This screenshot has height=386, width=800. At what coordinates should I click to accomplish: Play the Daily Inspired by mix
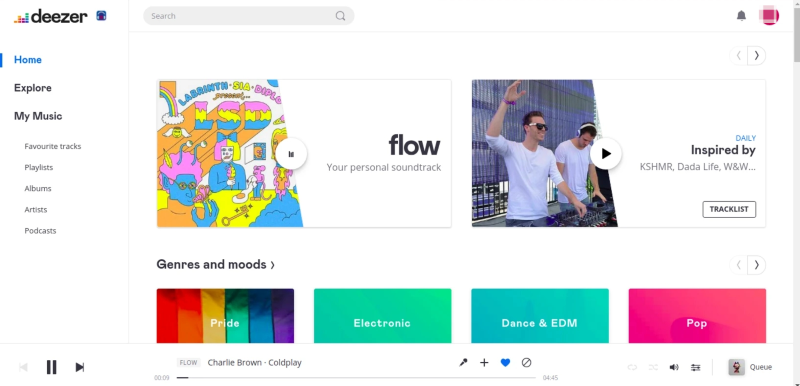coord(606,153)
